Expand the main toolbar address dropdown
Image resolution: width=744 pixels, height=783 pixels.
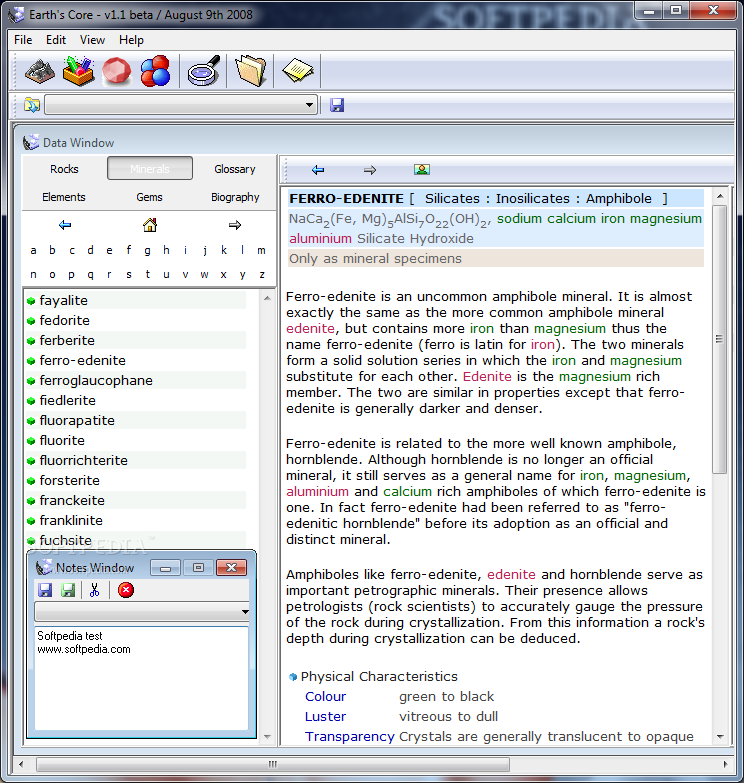pyautogui.click(x=310, y=105)
